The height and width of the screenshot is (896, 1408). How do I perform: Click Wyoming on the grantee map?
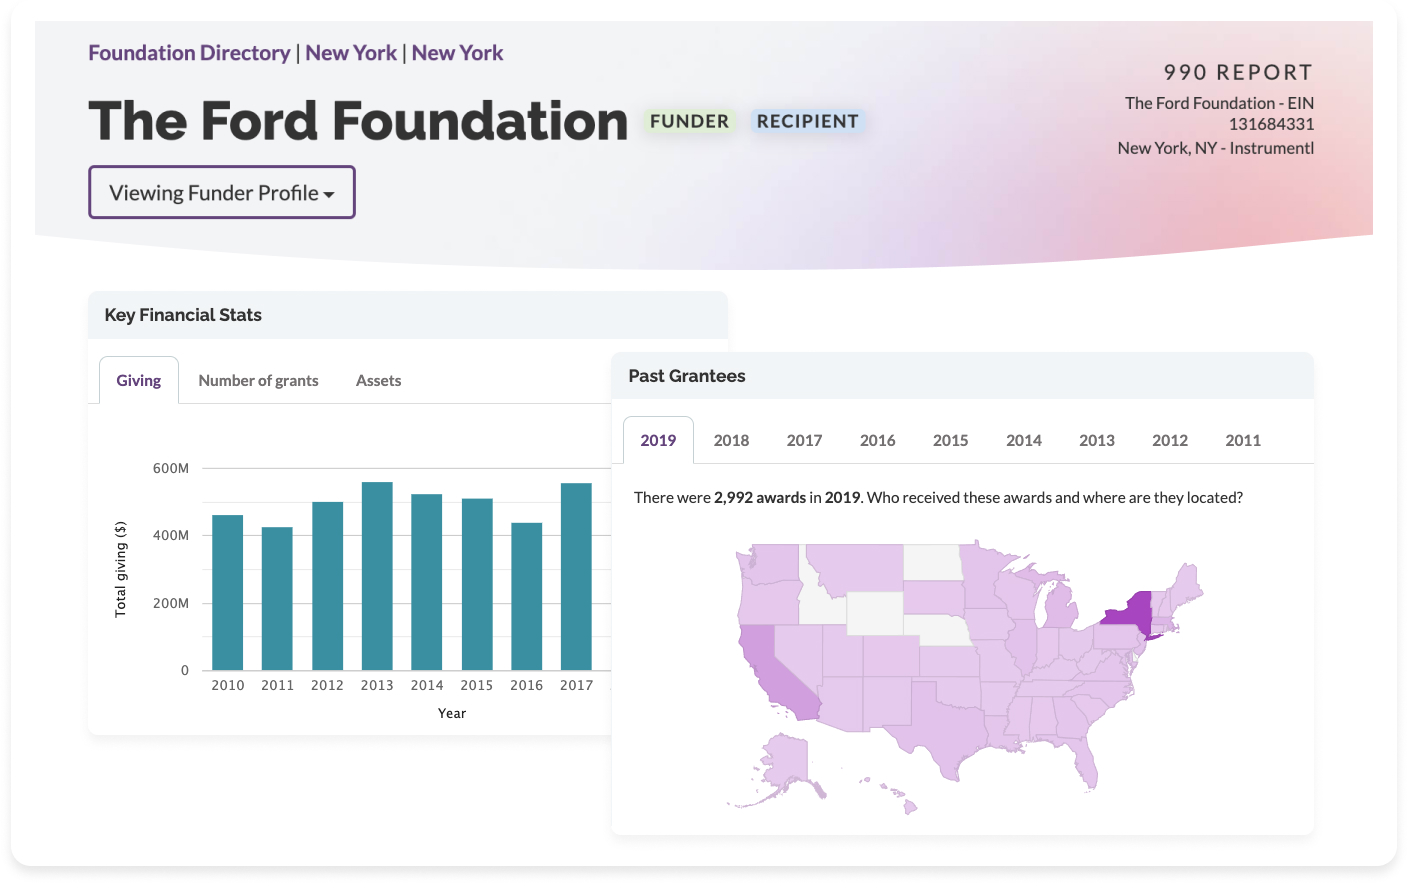[875, 612]
